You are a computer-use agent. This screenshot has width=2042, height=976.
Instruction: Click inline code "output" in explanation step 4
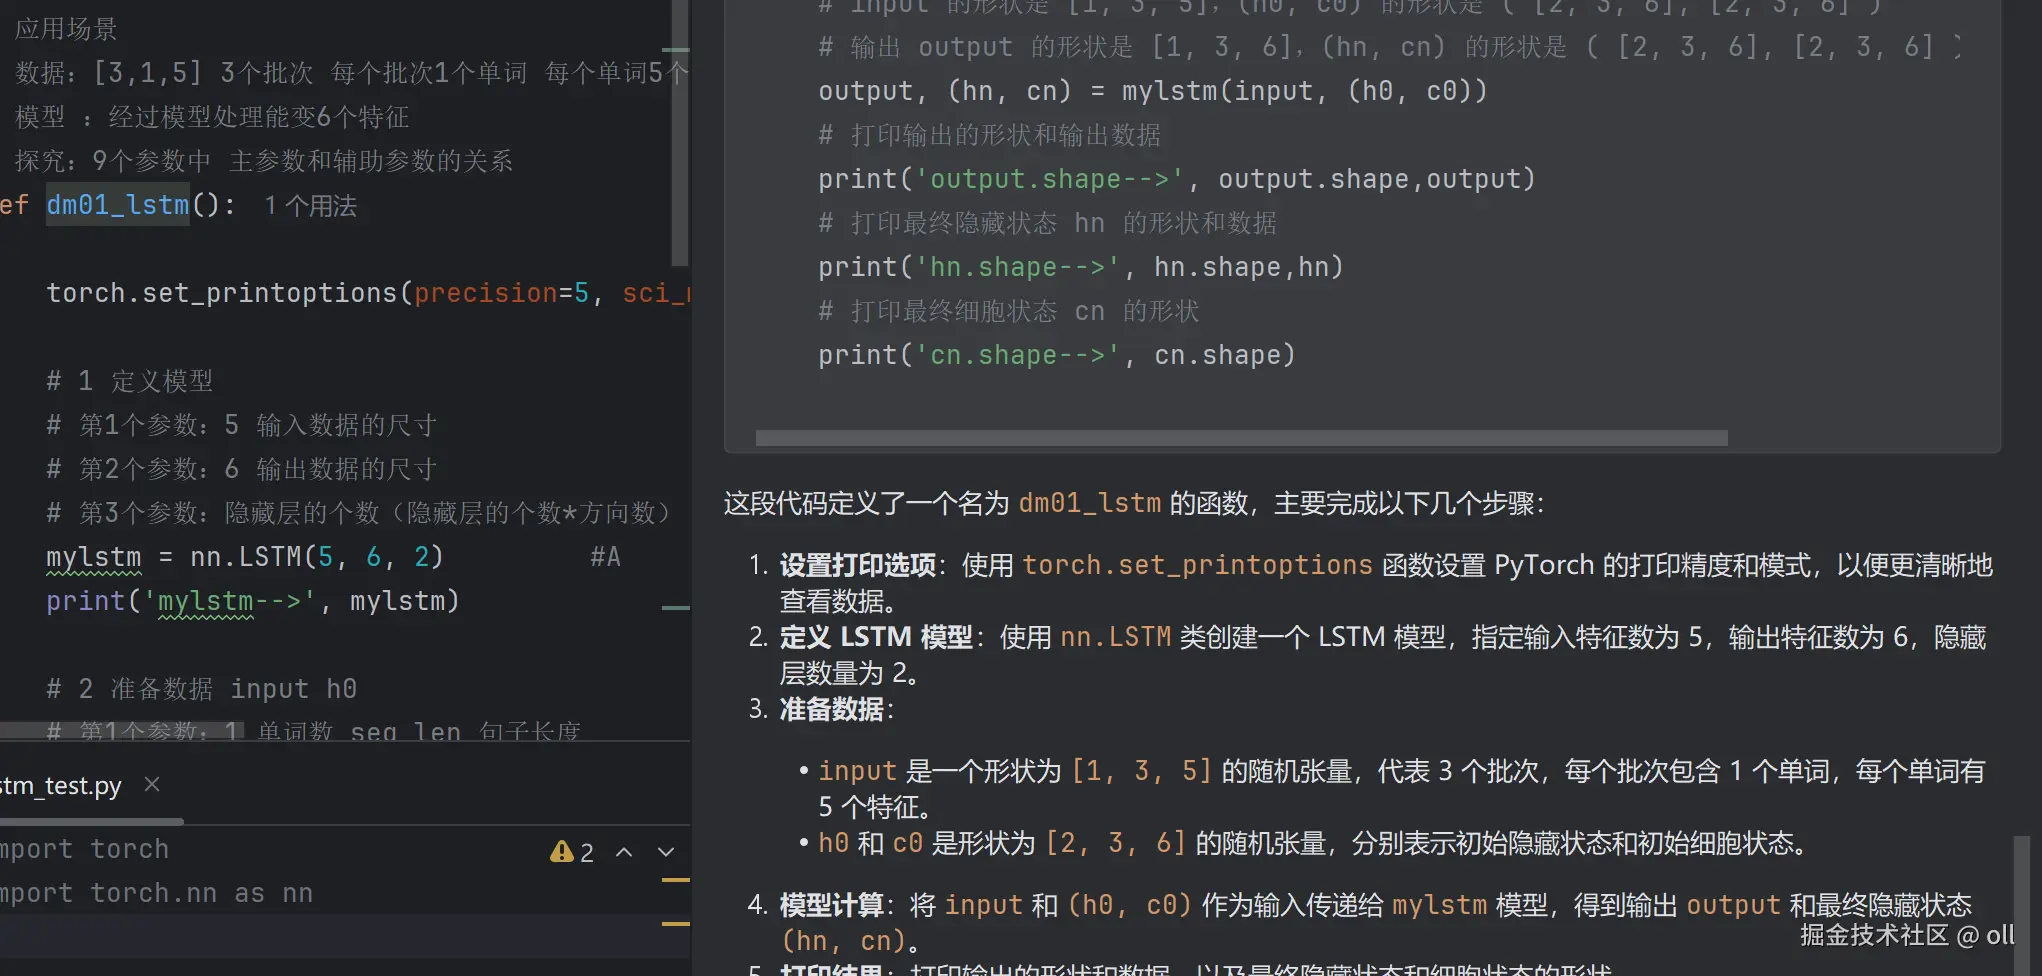(1734, 905)
